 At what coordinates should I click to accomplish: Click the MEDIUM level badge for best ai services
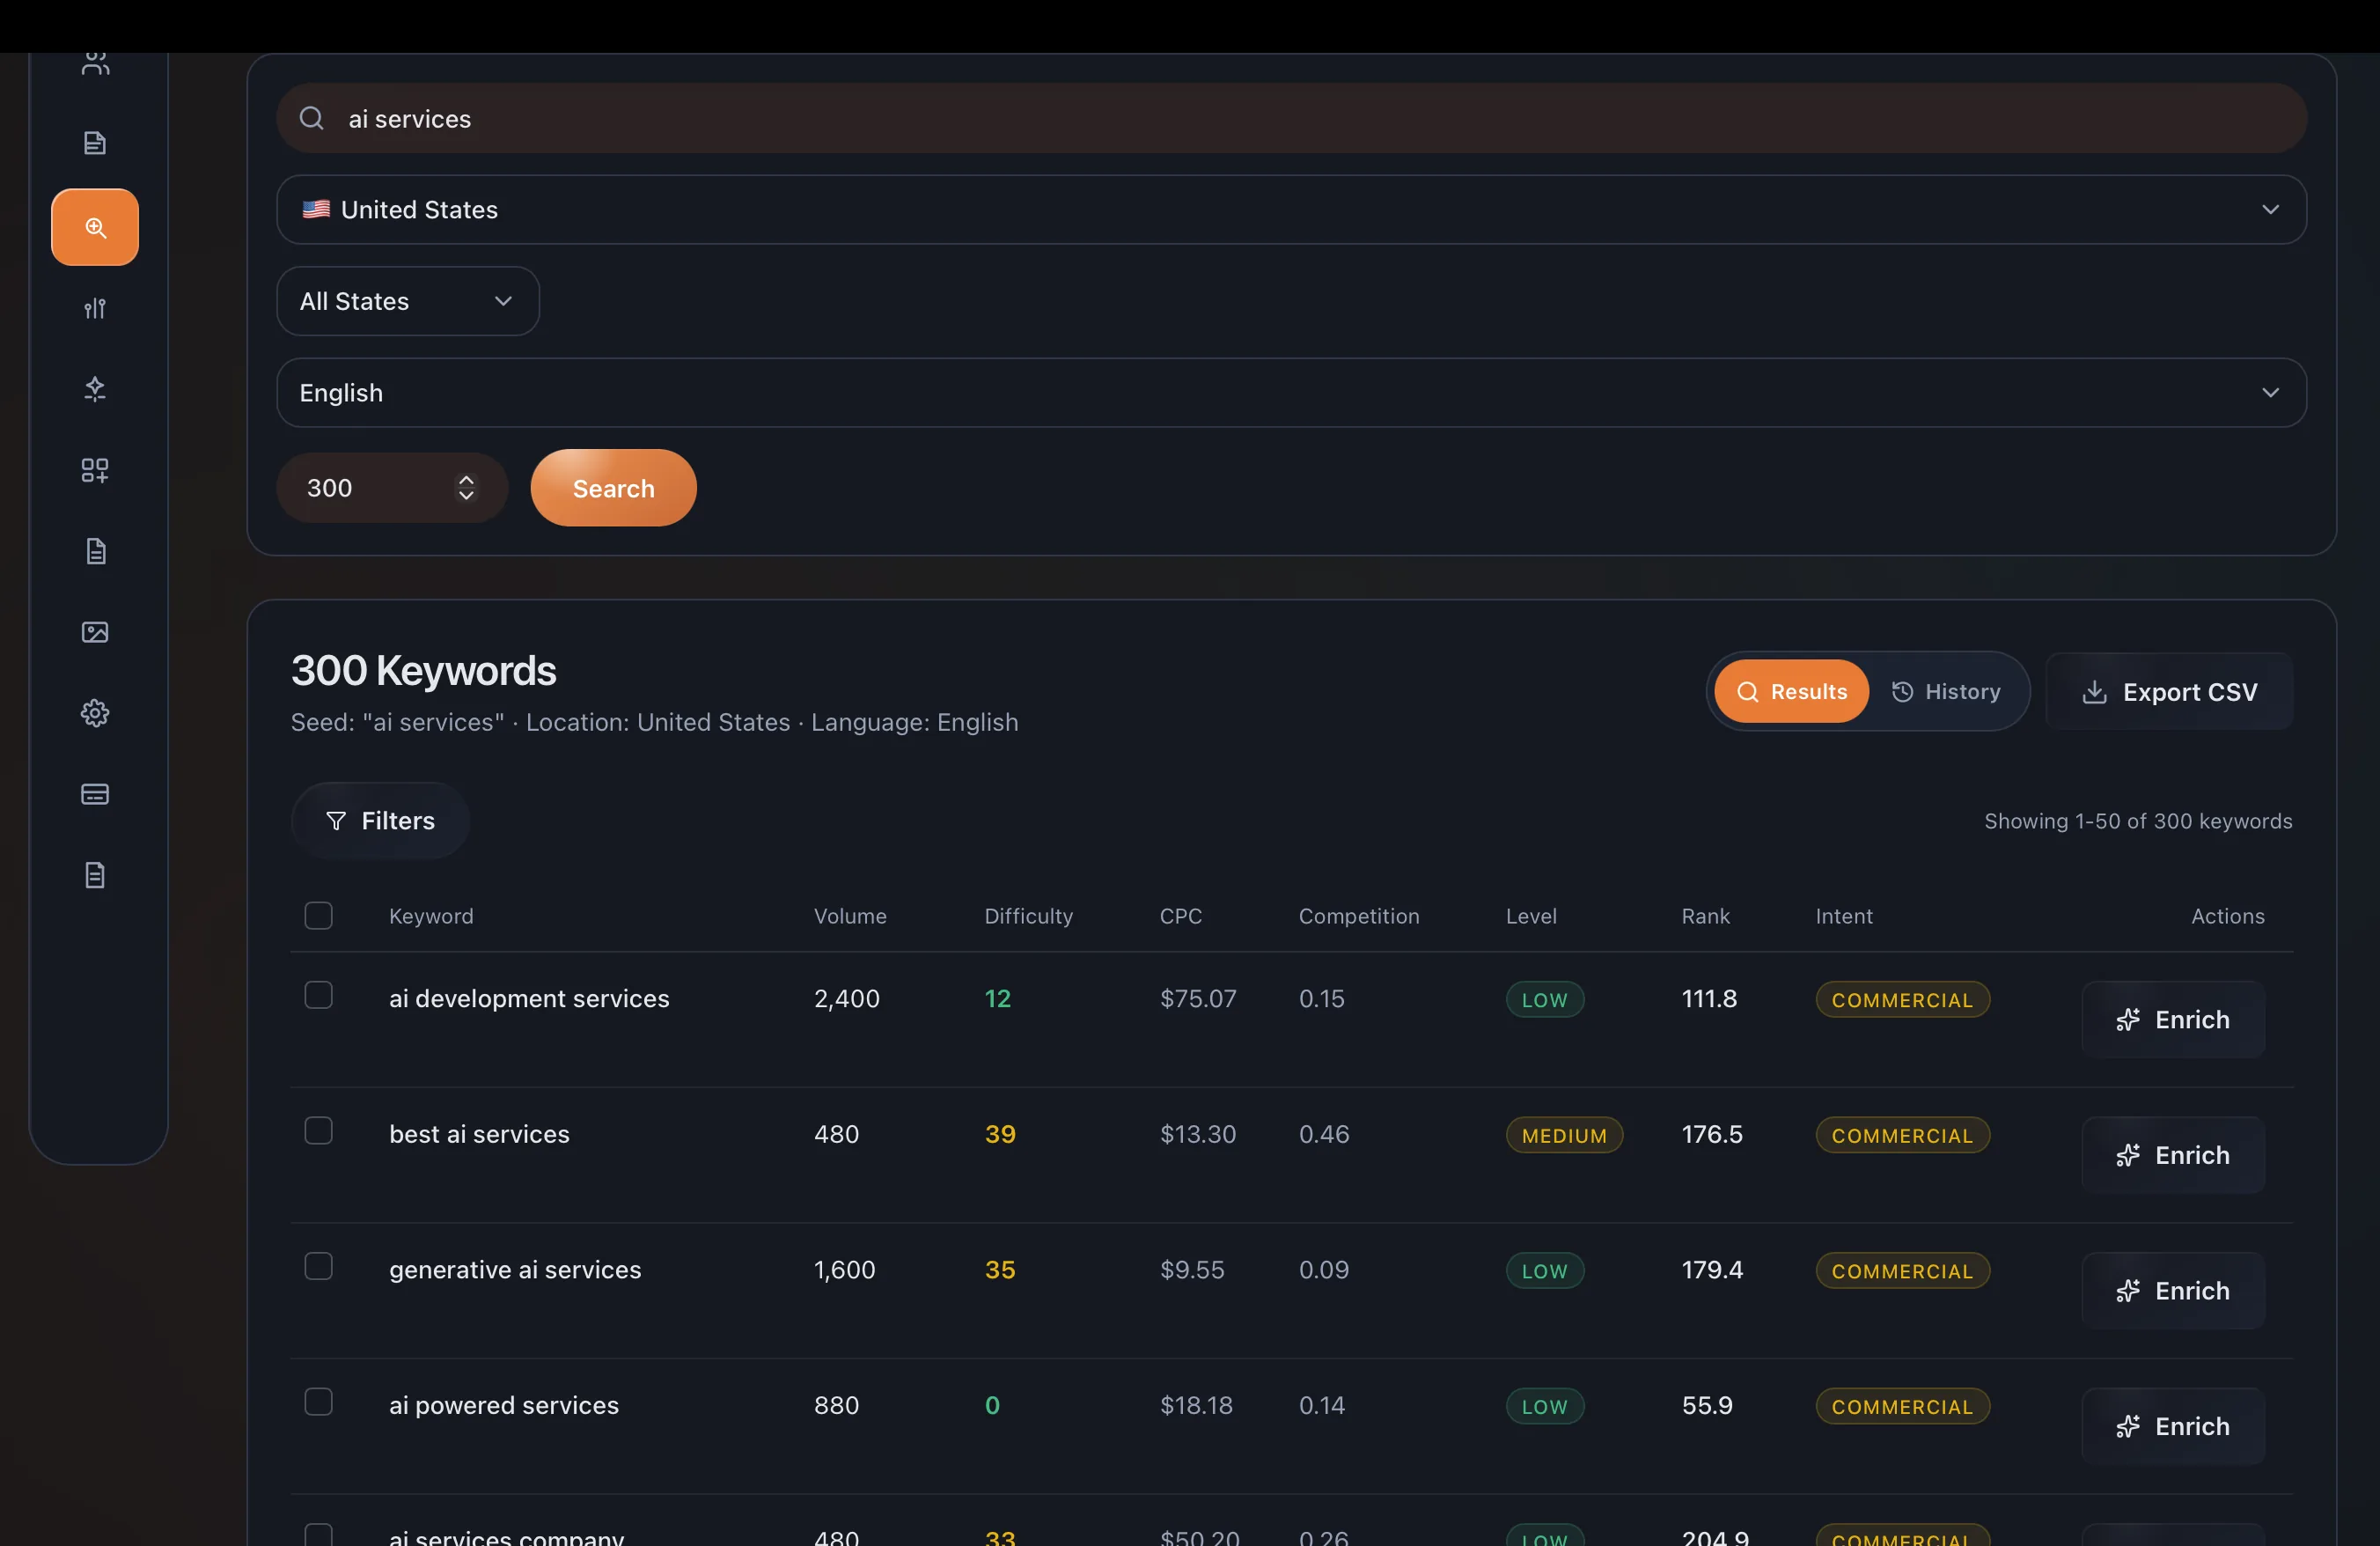[x=1564, y=1135]
